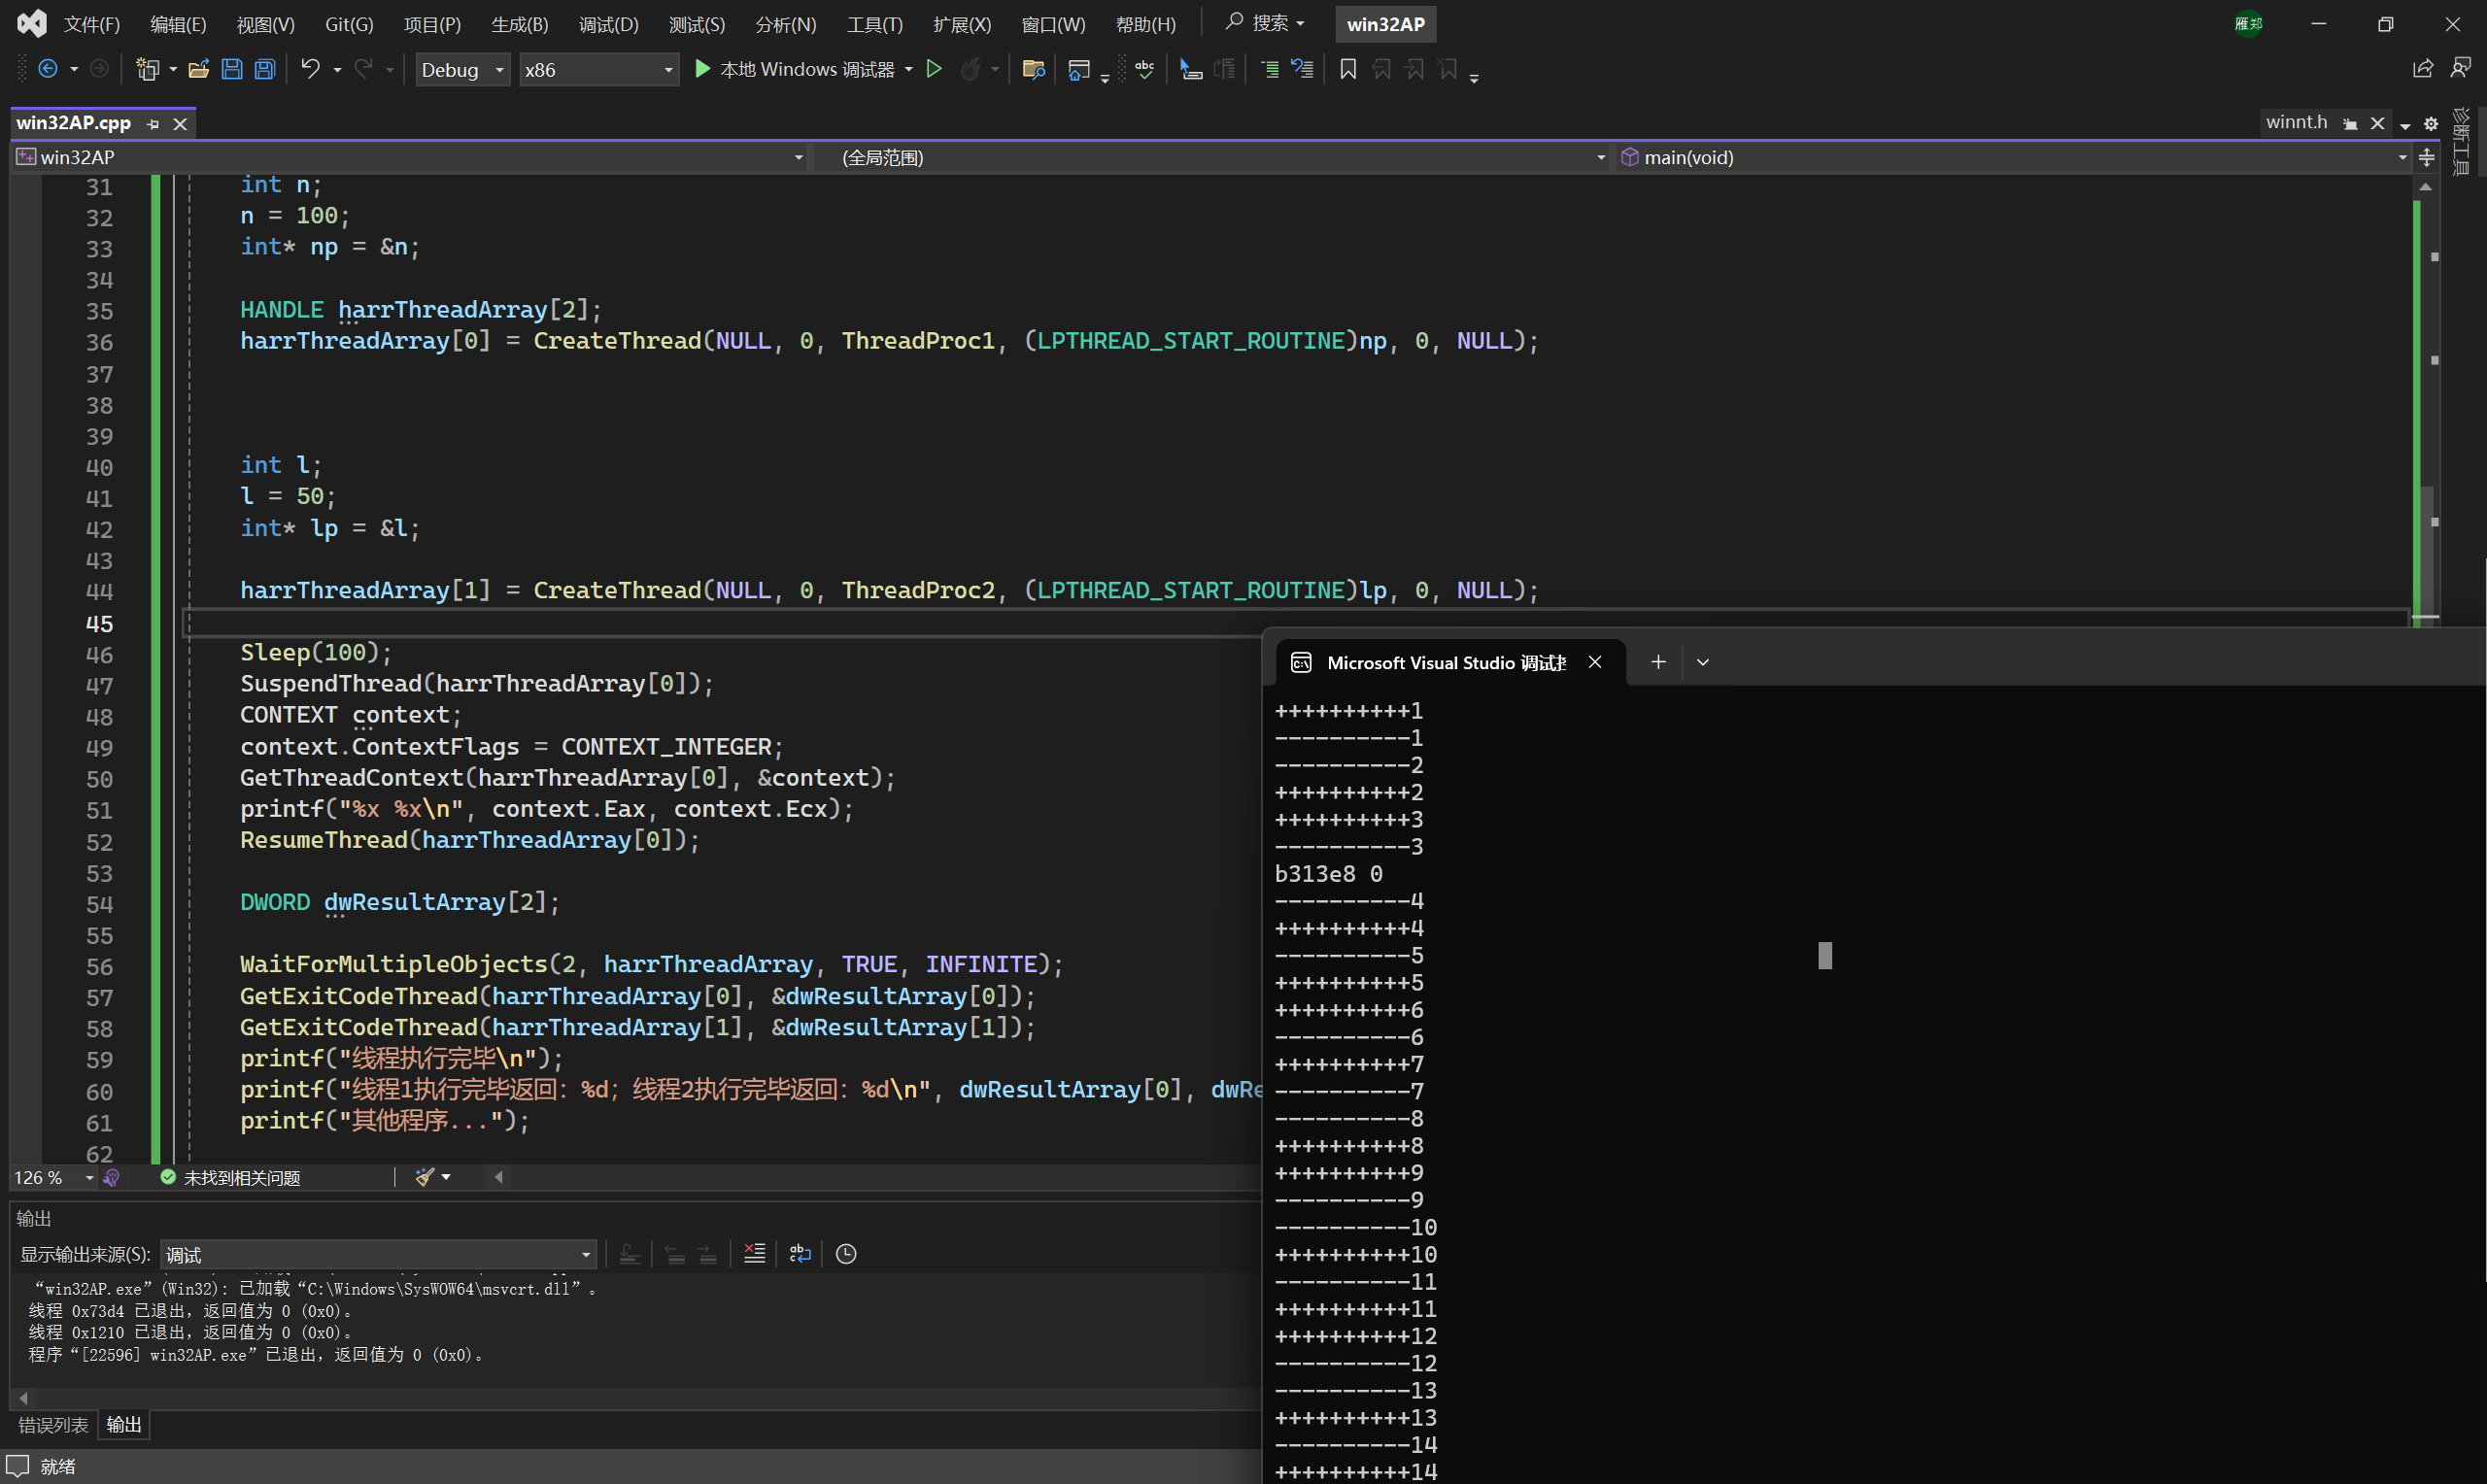Add new tab in debug console window

1658,662
